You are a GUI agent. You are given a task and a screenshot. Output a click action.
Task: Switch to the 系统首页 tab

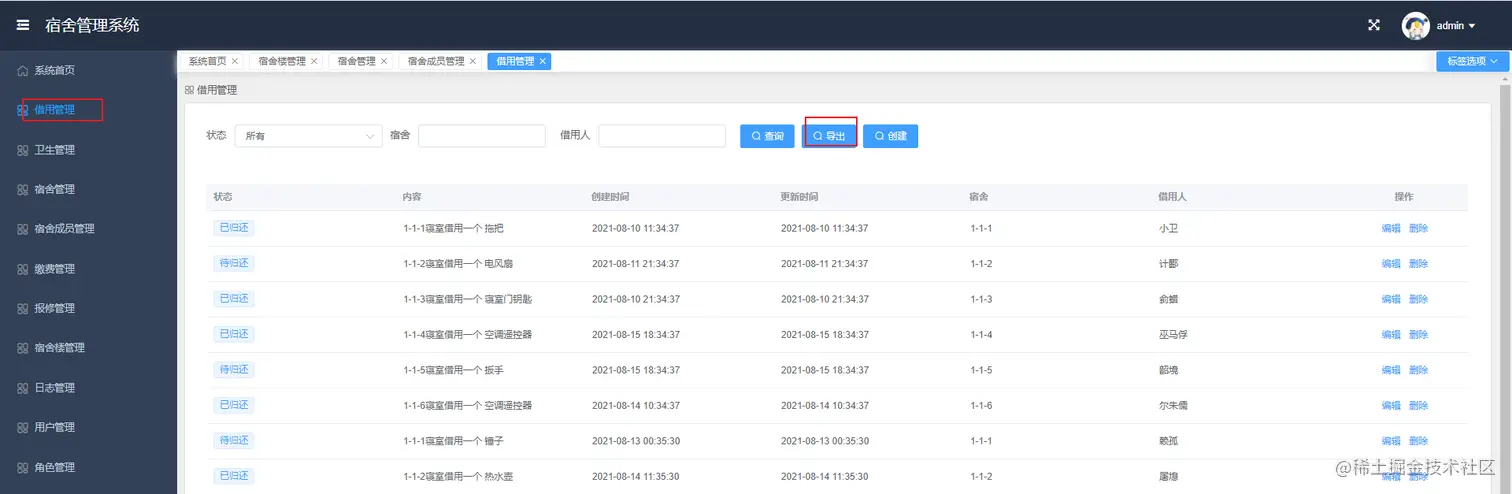point(207,61)
